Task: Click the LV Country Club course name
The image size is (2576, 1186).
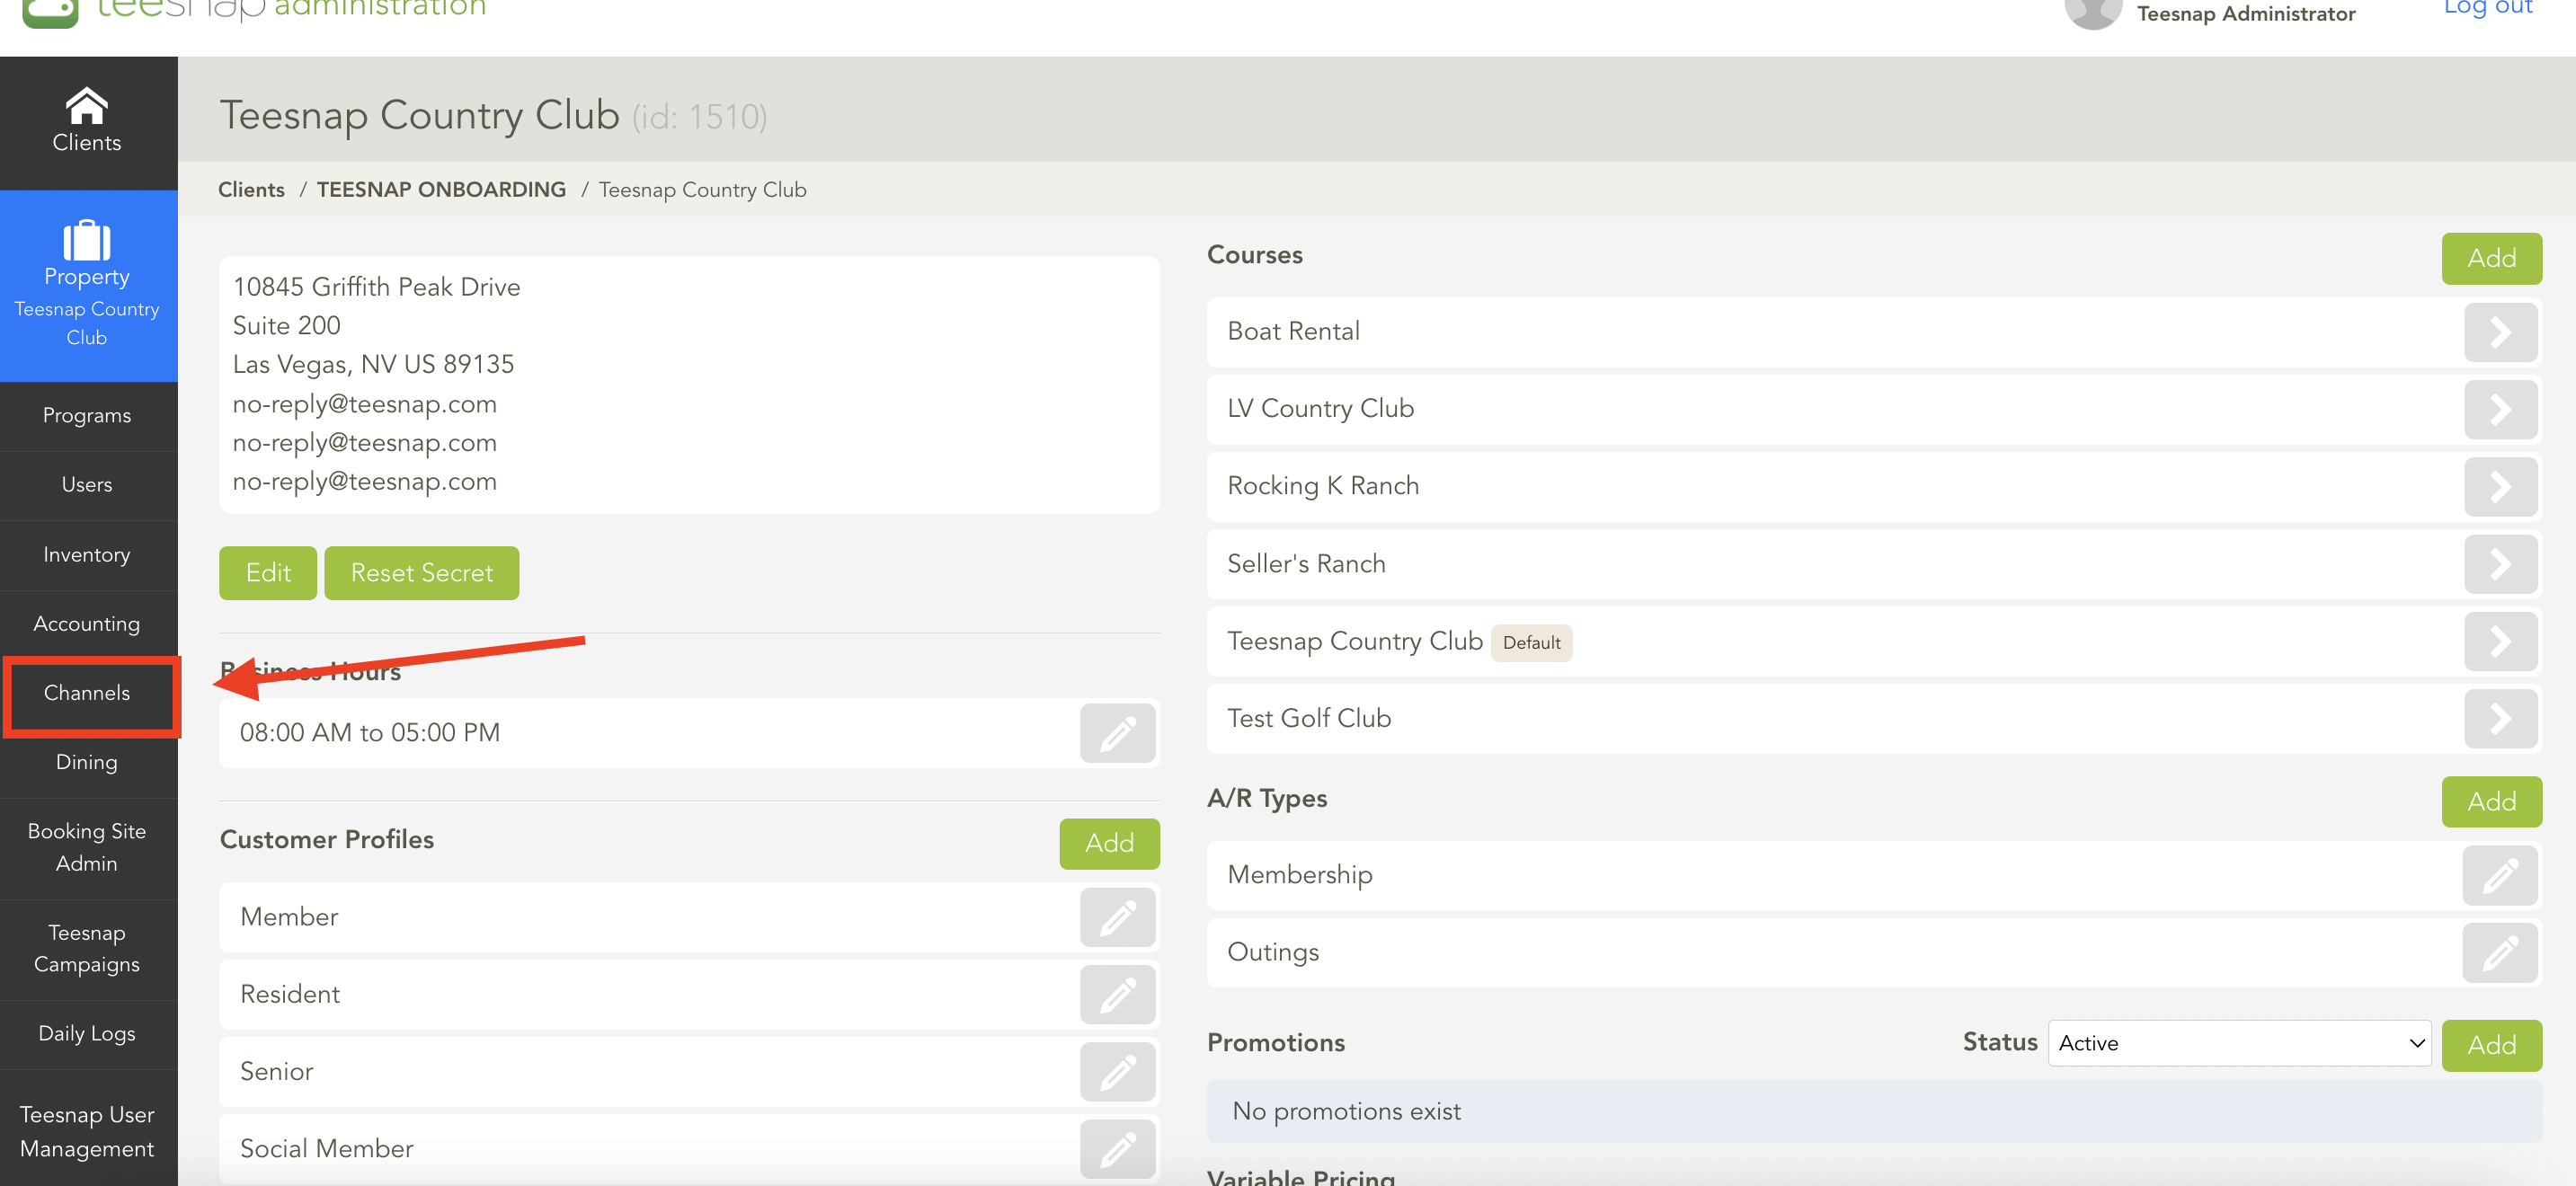Action: pos(1320,408)
